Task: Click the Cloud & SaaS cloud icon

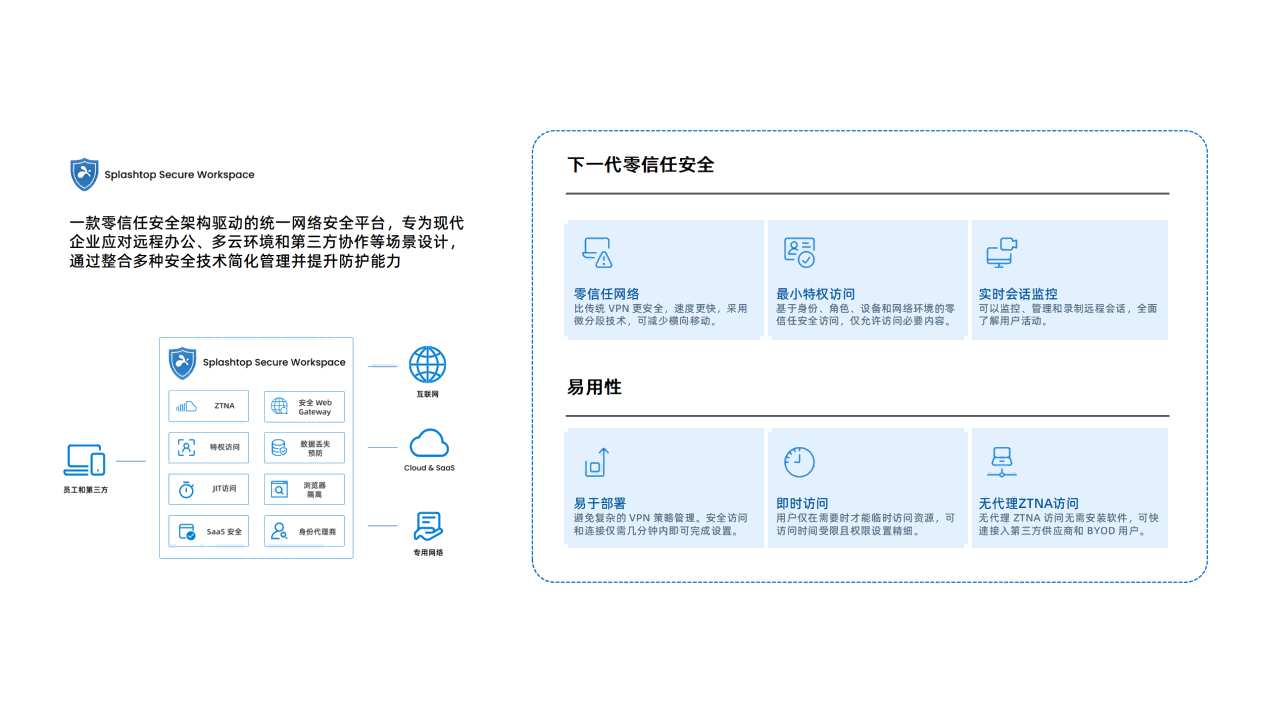Action: point(429,443)
